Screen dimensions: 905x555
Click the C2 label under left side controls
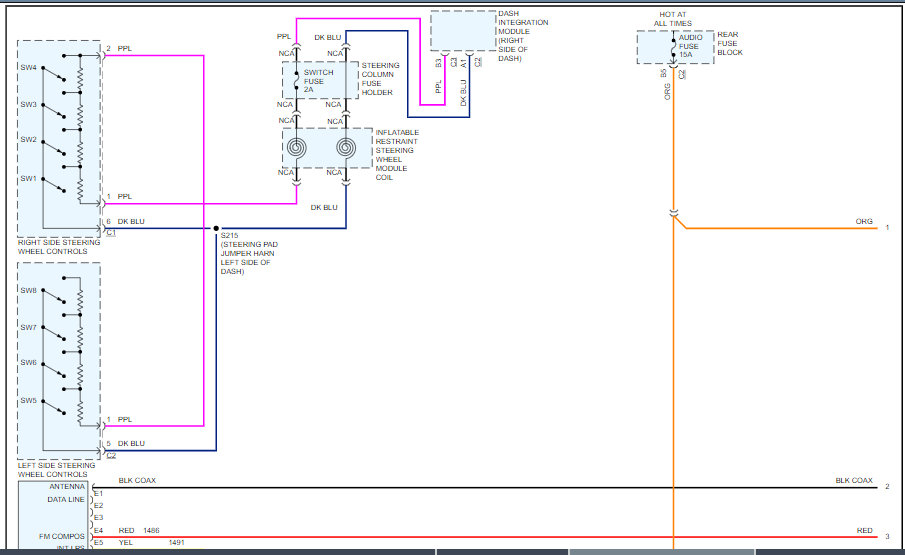coord(111,455)
